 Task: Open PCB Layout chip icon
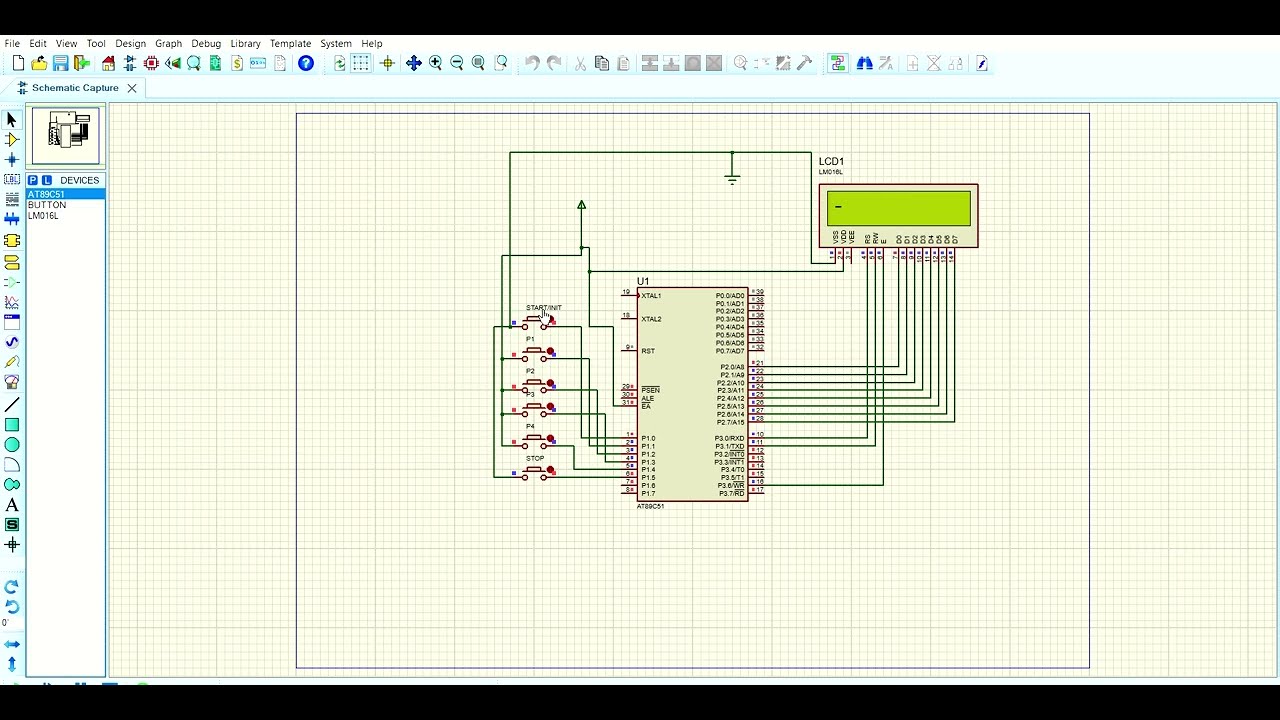coord(151,63)
